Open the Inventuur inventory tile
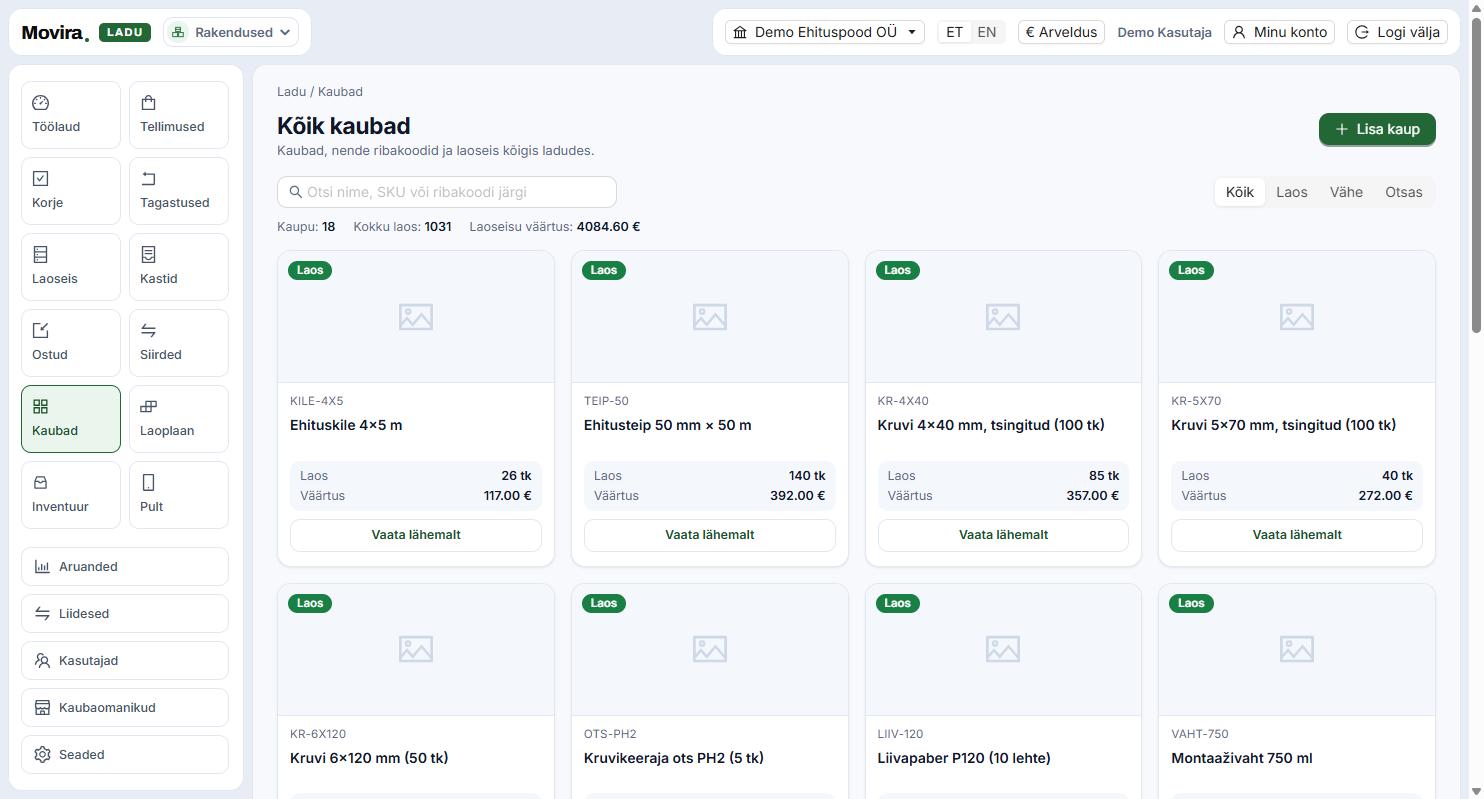 click(71, 495)
